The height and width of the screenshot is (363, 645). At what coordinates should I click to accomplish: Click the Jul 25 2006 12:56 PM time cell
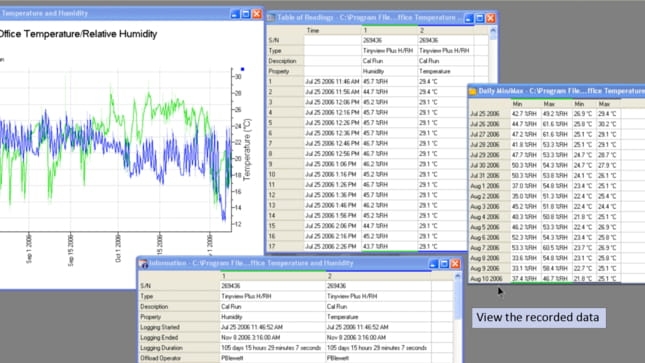[333, 154]
